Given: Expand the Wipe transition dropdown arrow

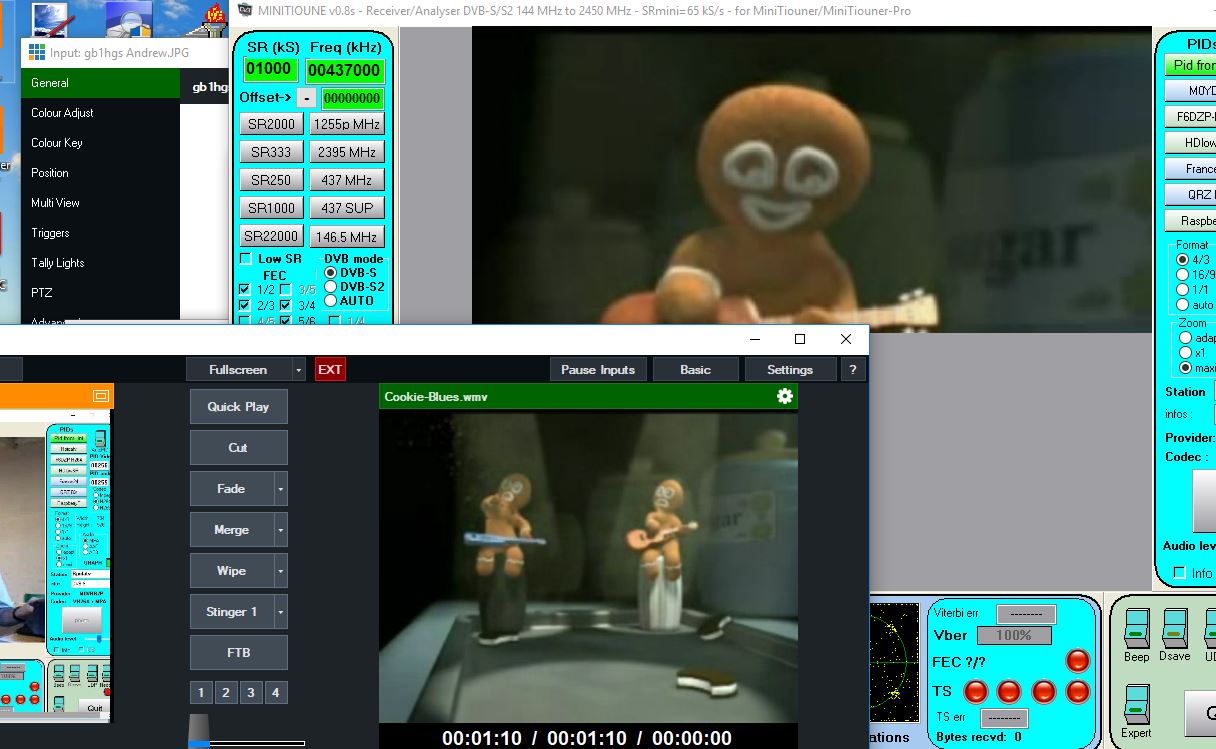Looking at the screenshot, I should pyautogui.click(x=281, y=571).
